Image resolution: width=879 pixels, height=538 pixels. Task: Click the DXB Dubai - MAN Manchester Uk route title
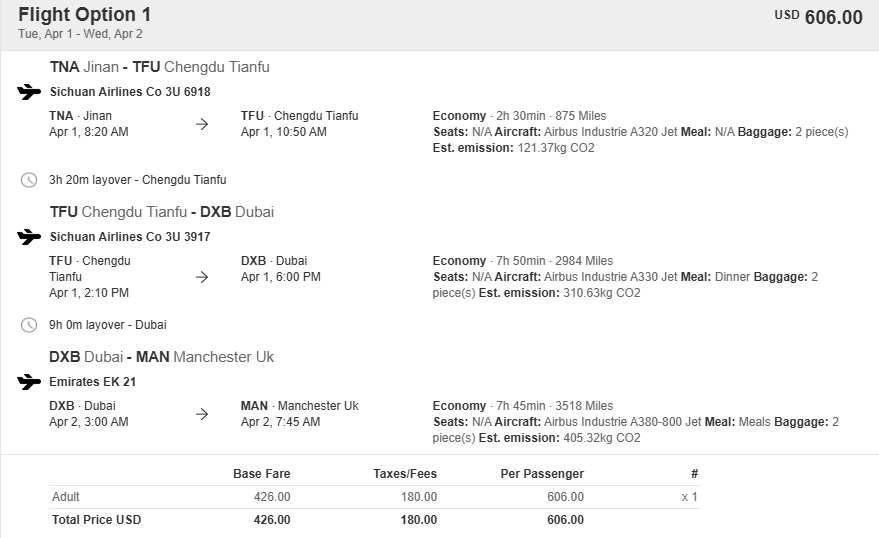[161, 357]
